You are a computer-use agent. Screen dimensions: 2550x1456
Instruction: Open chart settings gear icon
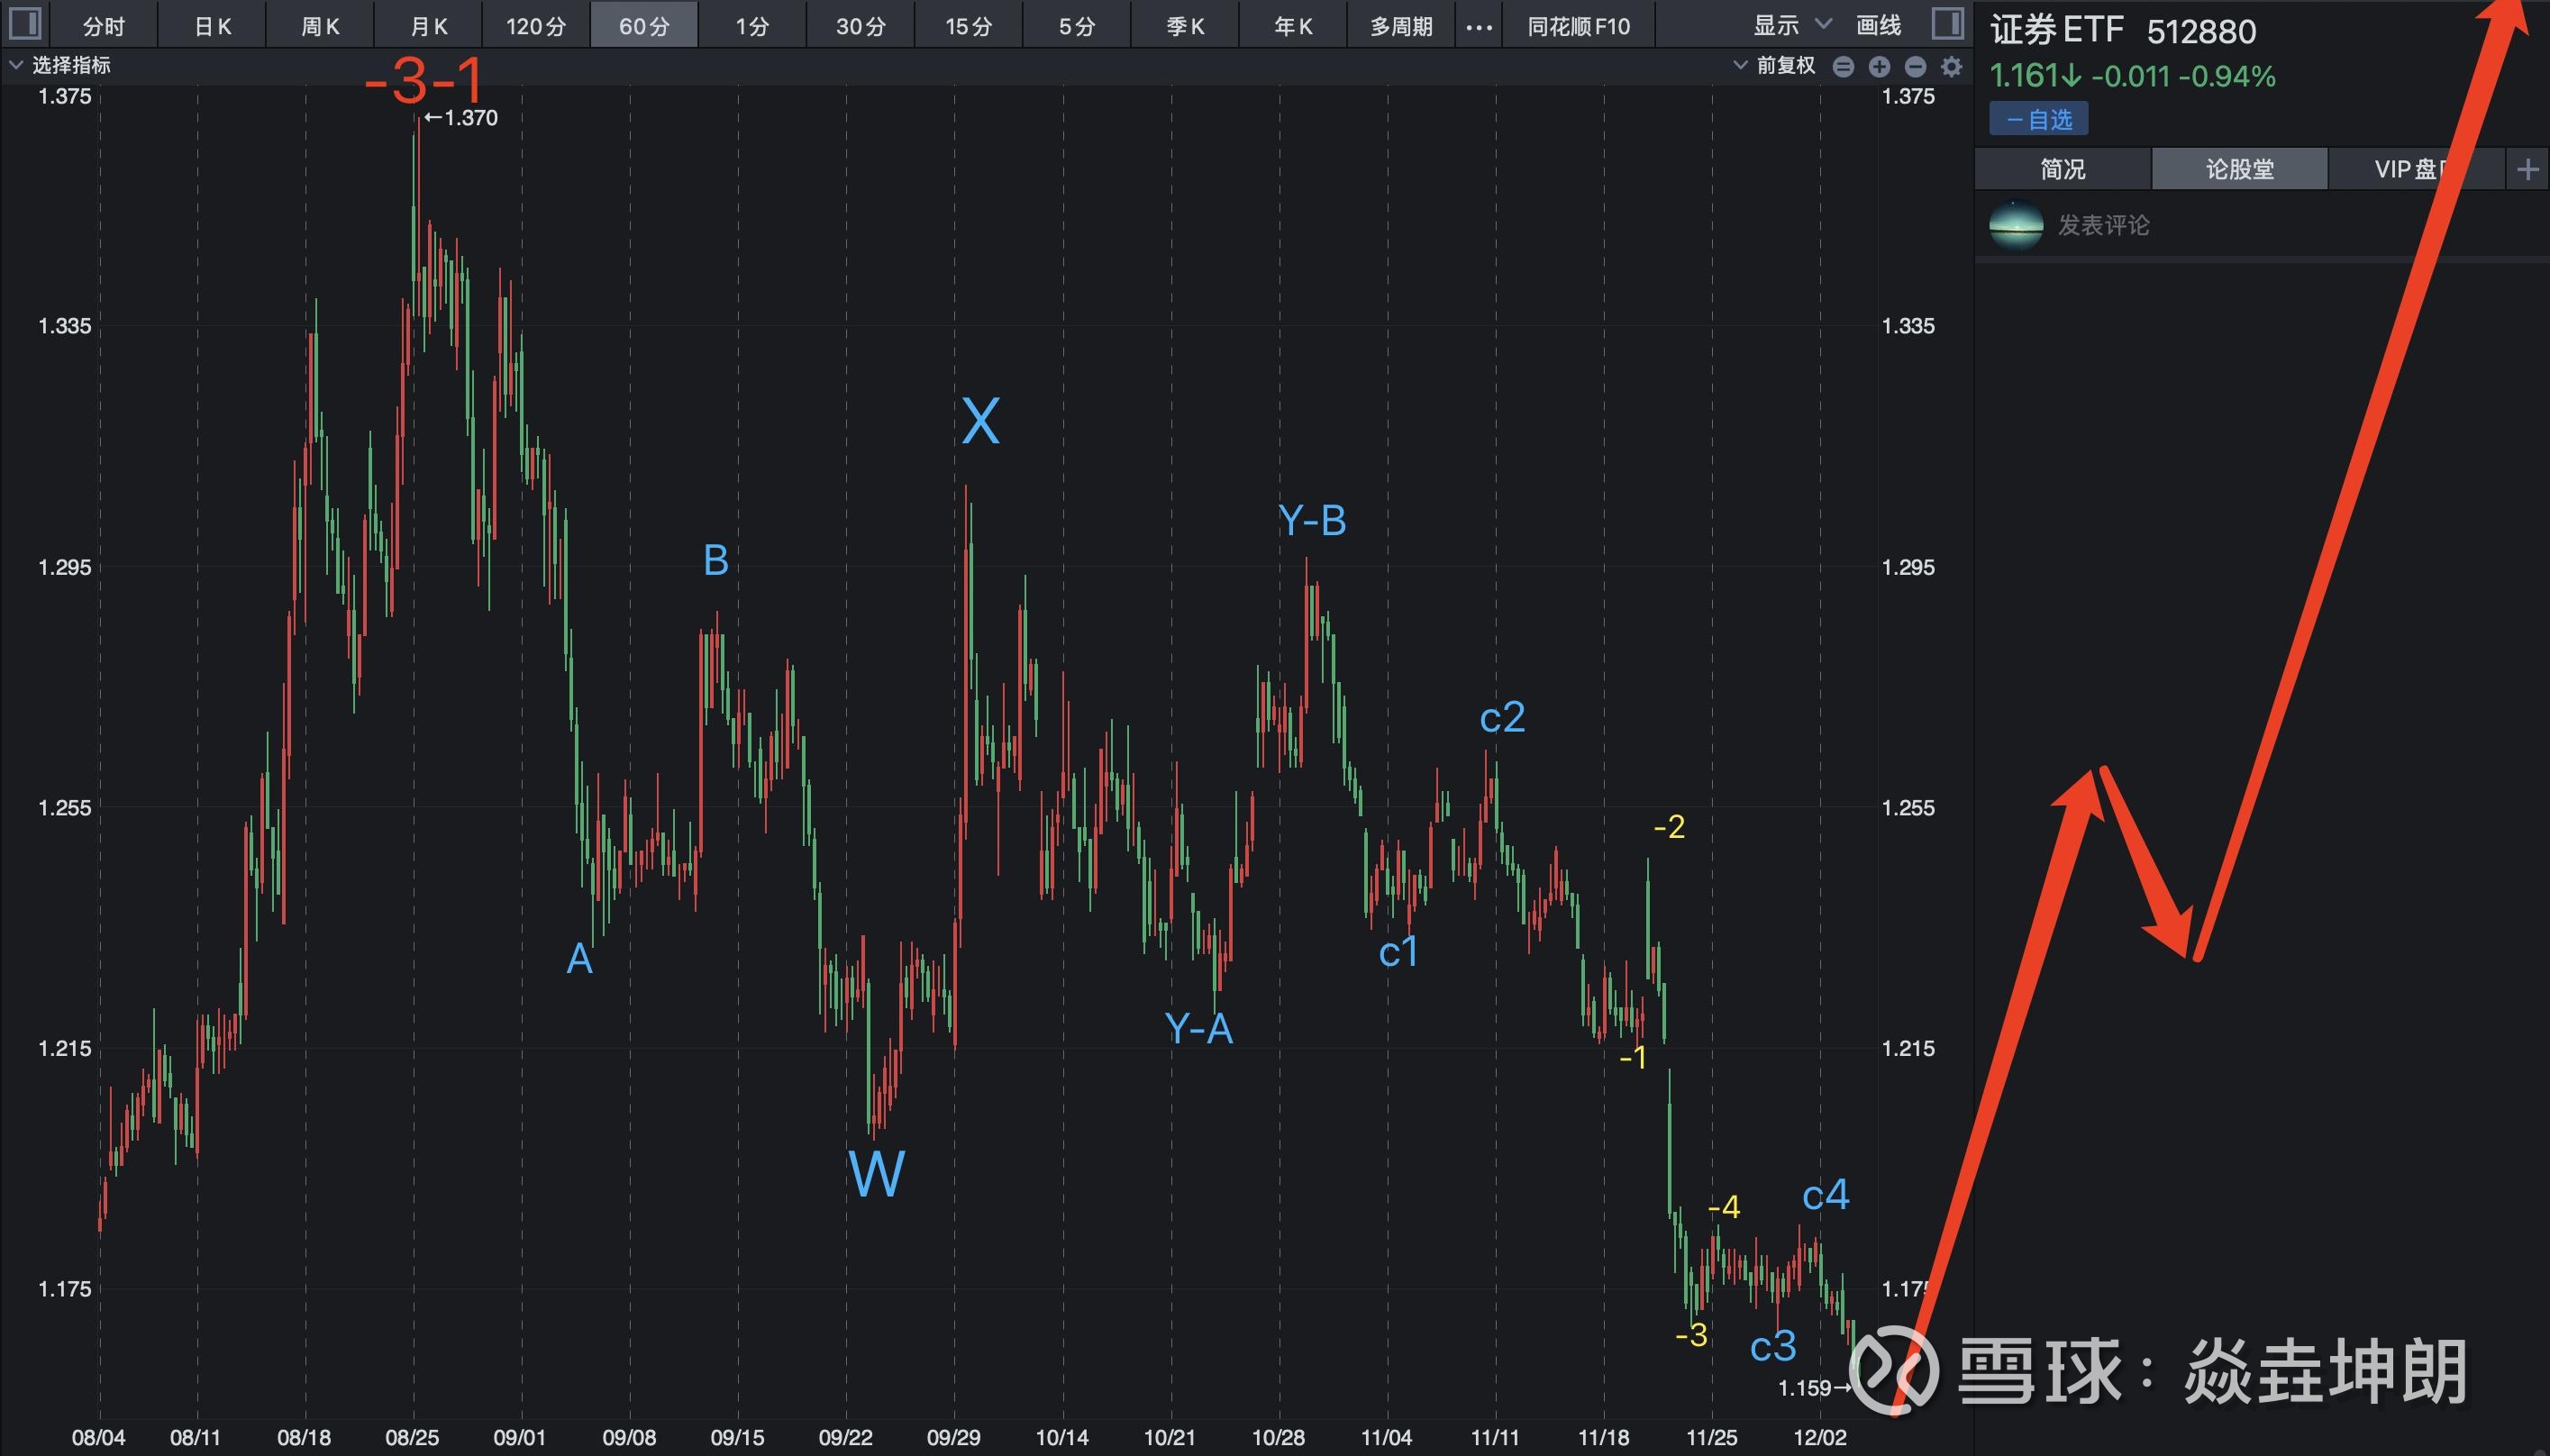coord(1951,67)
